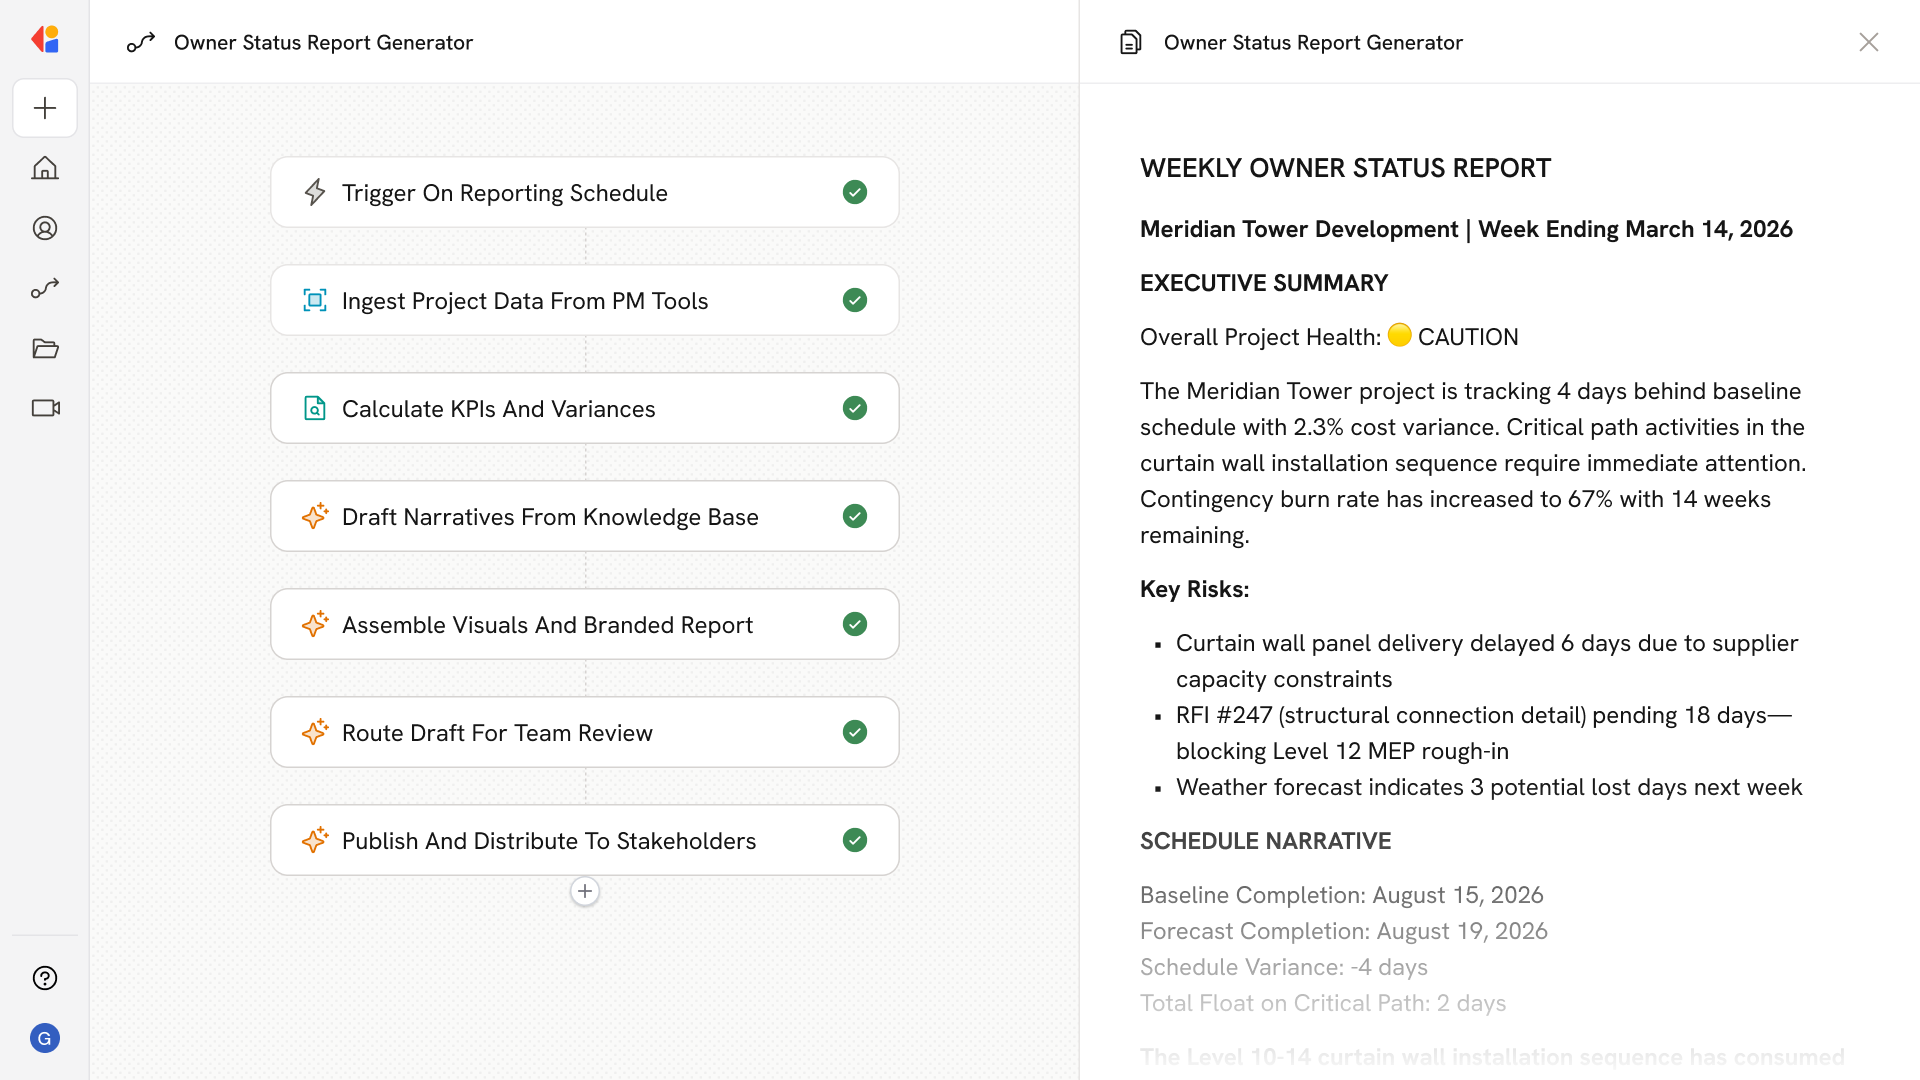Open the workflows icon in sidebar
1920x1080 pixels.
click(x=45, y=288)
